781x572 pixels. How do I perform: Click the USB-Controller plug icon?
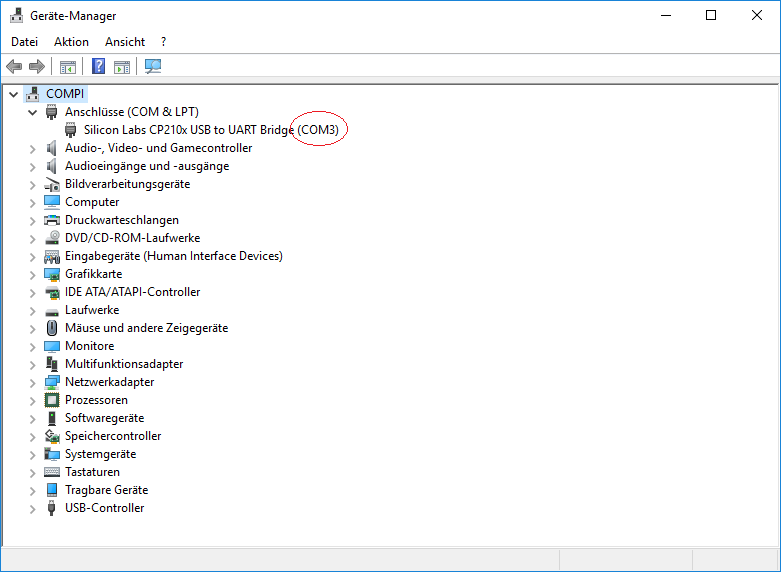click(51, 508)
